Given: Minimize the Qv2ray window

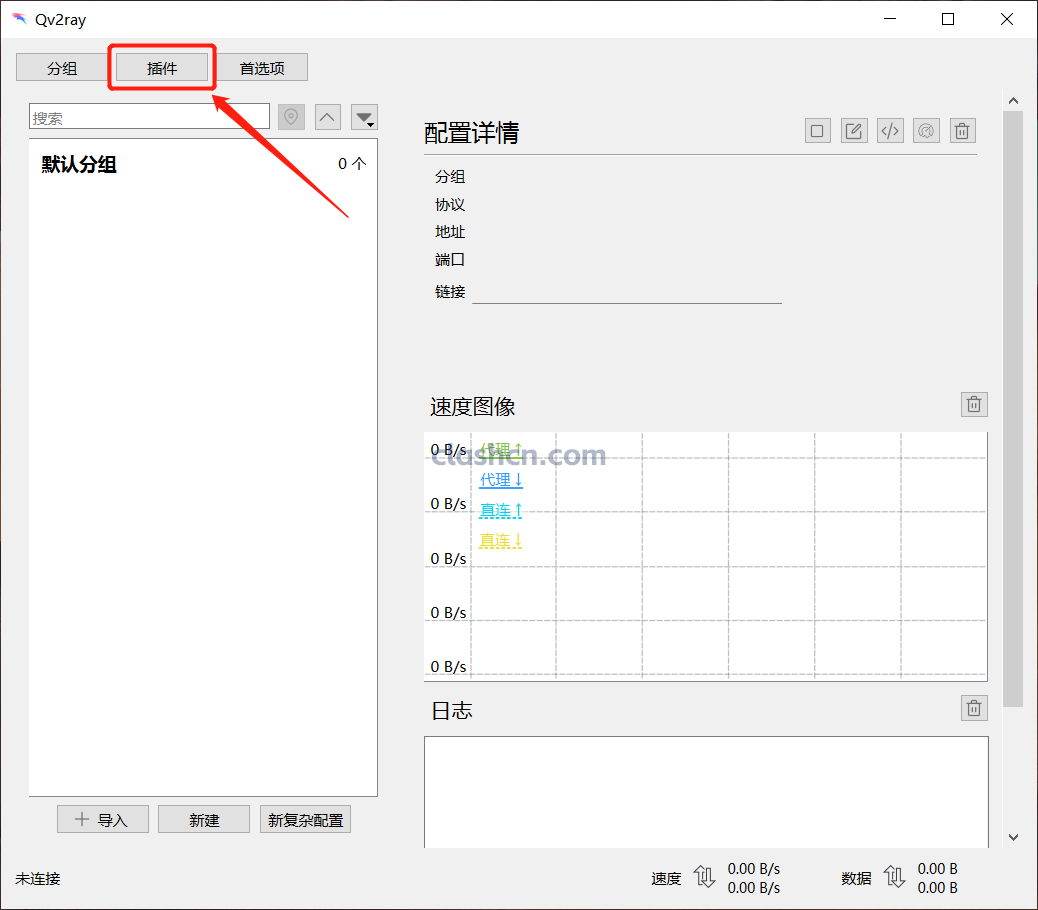Looking at the screenshot, I should tap(890, 19).
